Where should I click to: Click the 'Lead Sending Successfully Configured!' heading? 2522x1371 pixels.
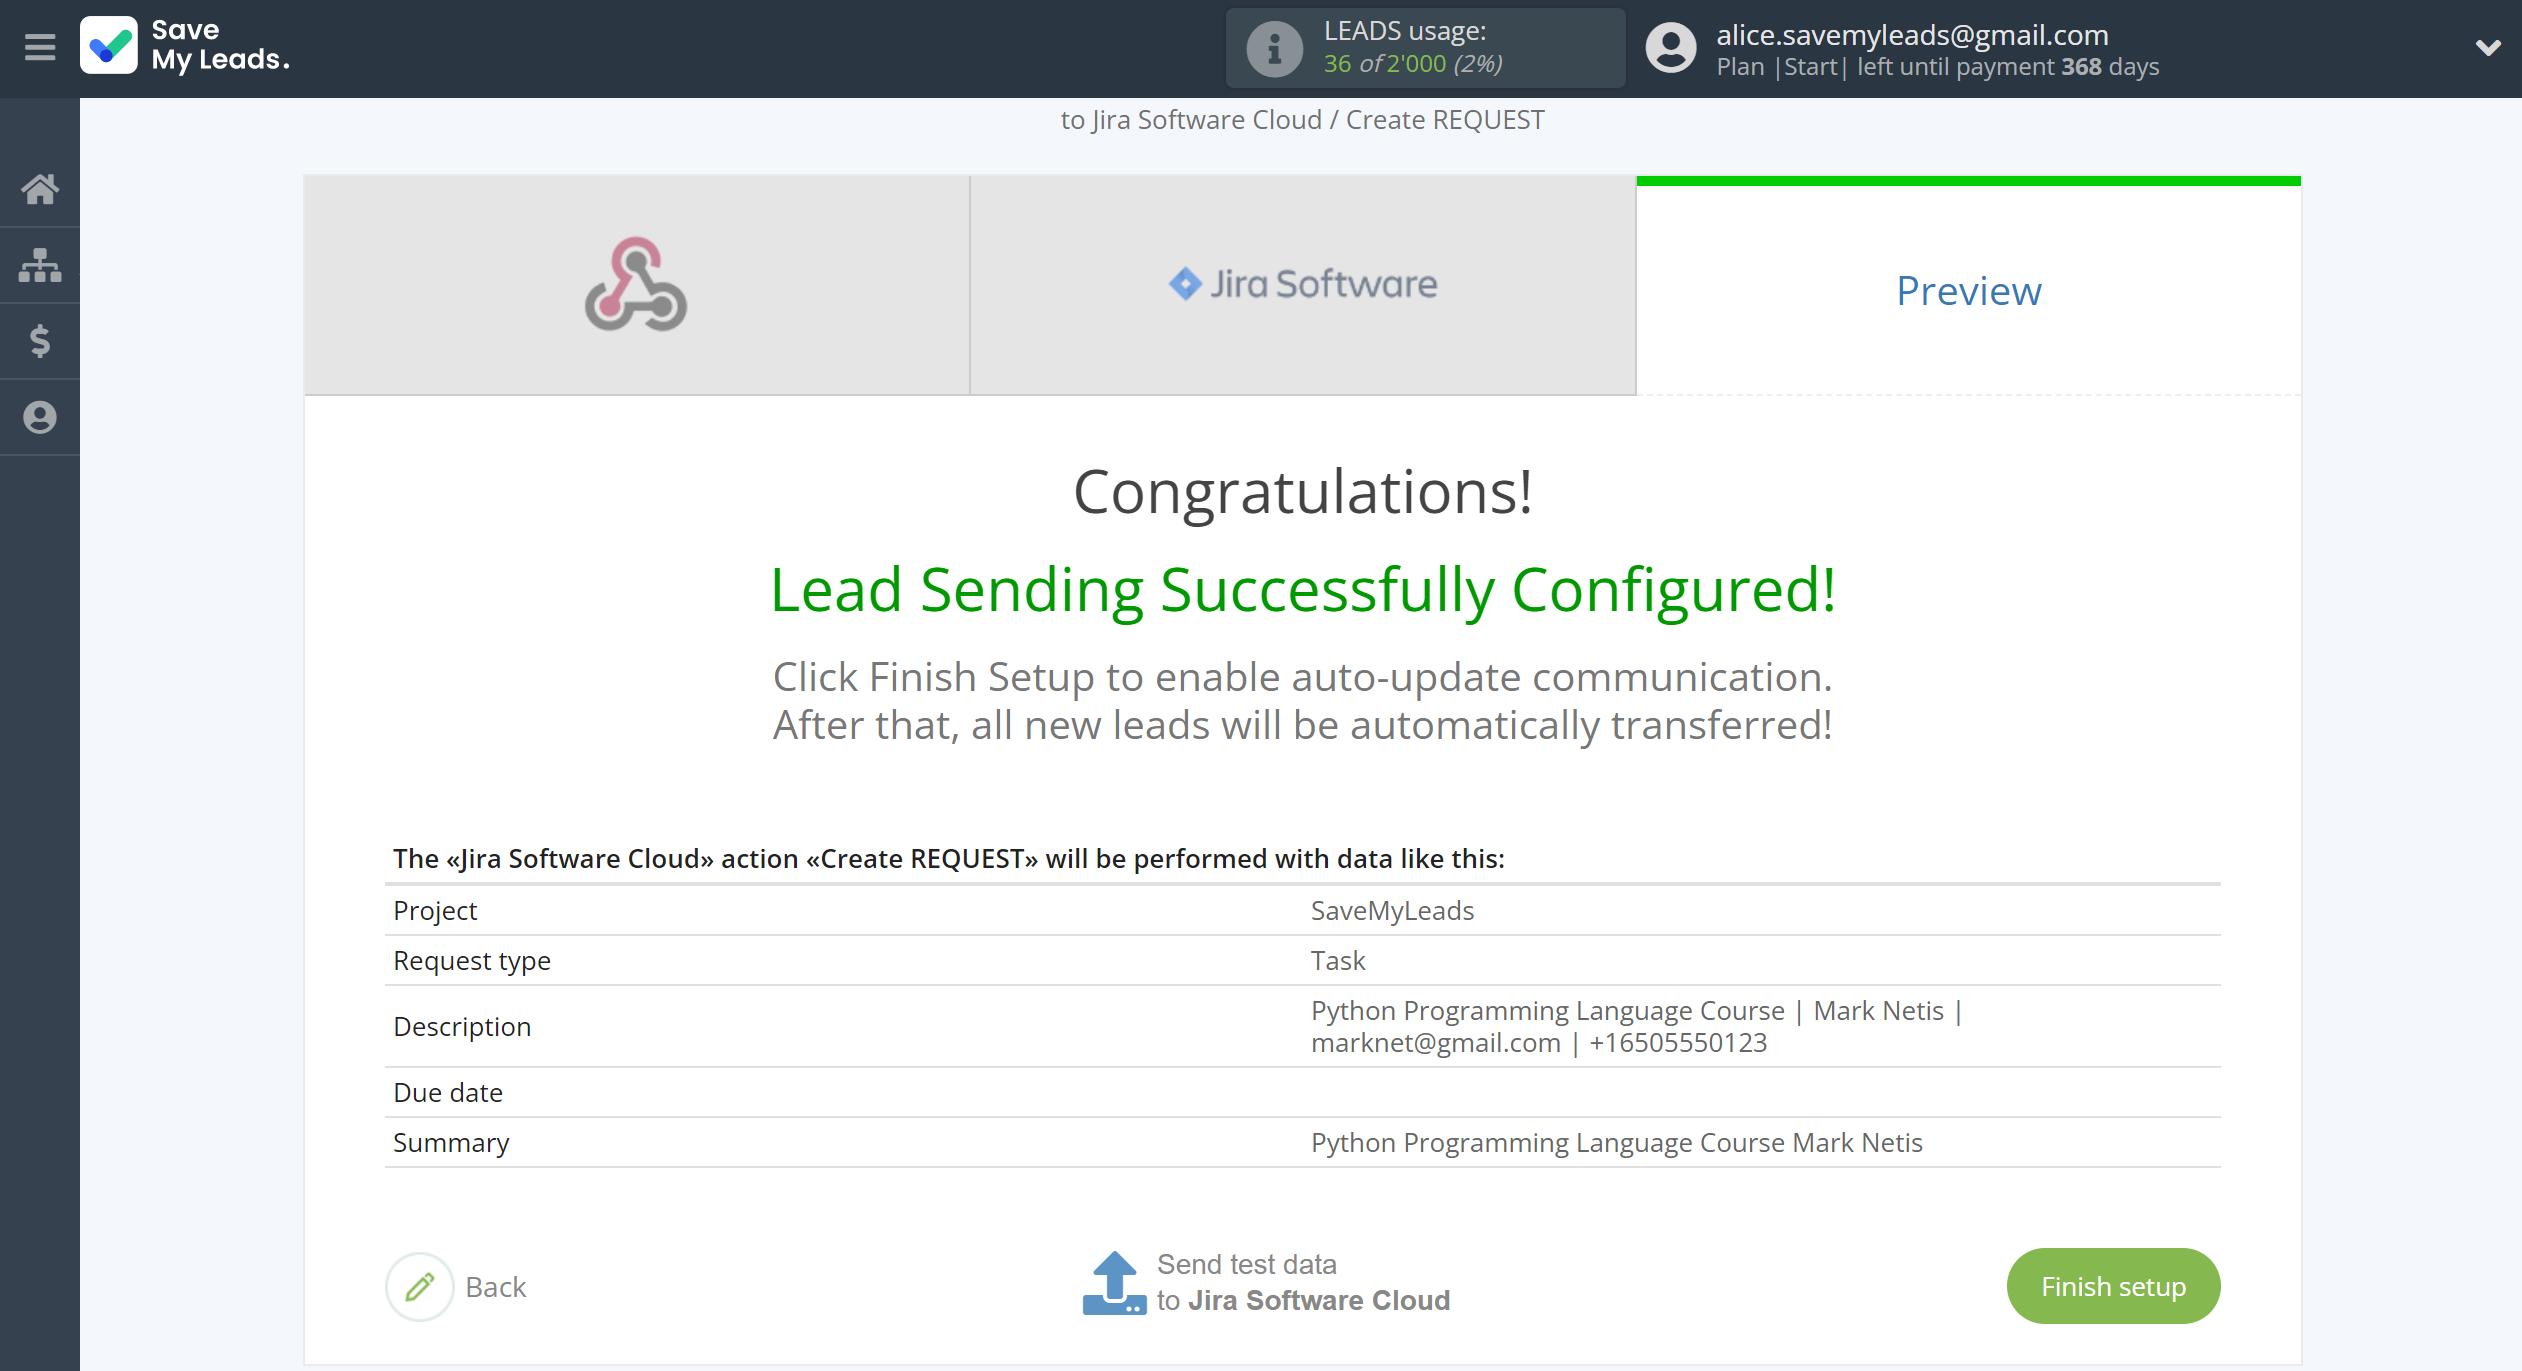[x=1303, y=590]
